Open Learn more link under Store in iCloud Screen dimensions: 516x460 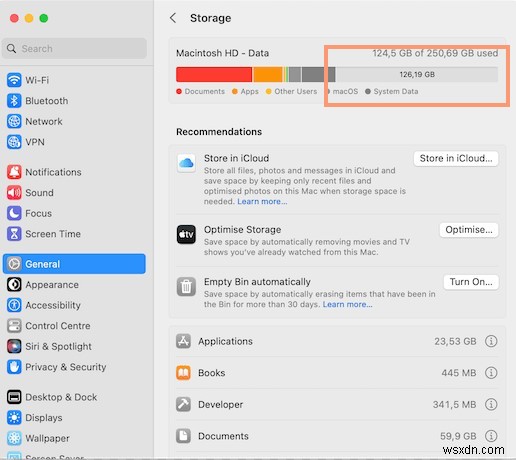262,201
